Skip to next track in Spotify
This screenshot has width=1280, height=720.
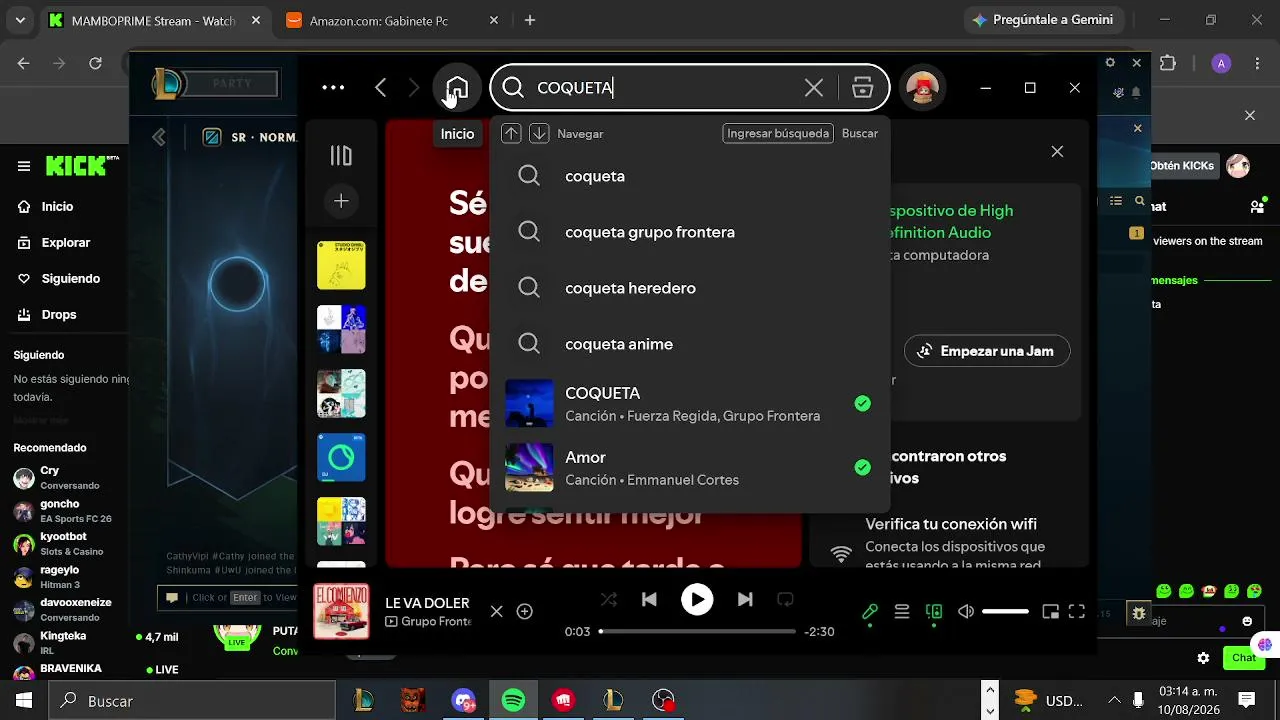click(x=745, y=599)
